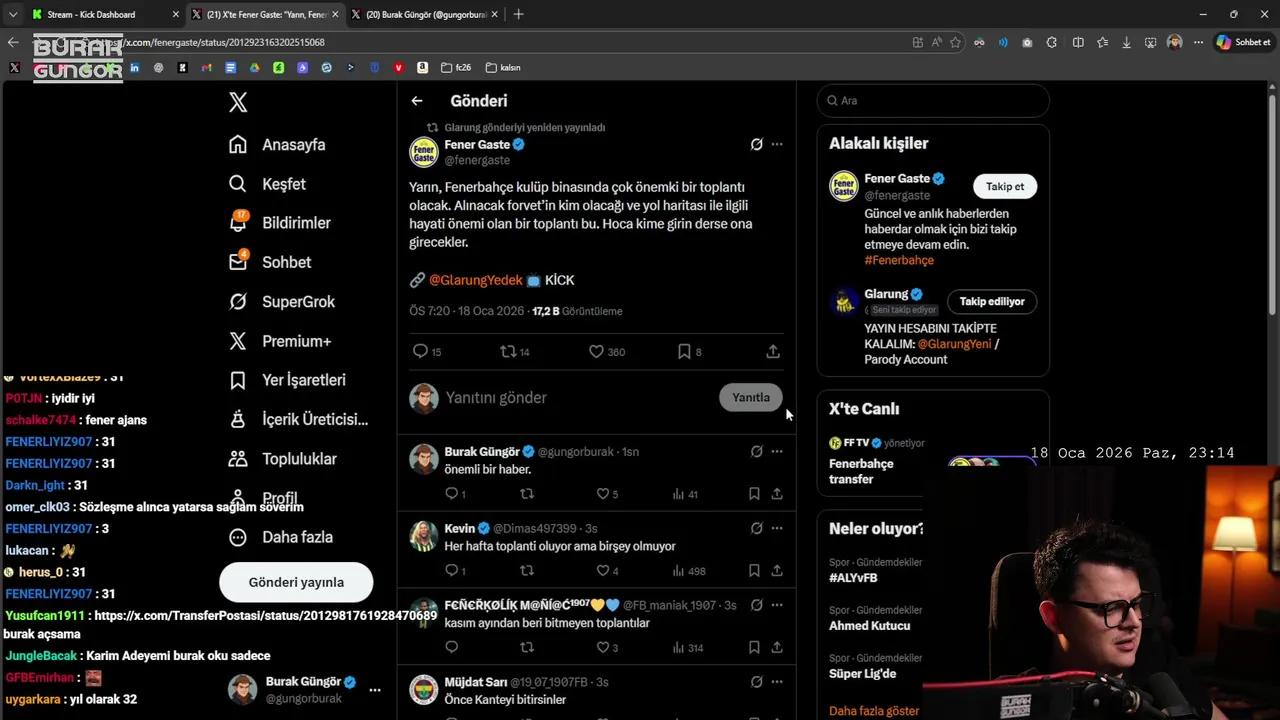Open the #ALYvFB trending topic
Image resolution: width=1280 pixels, height=720 pixels.
[x=853, y=578]
